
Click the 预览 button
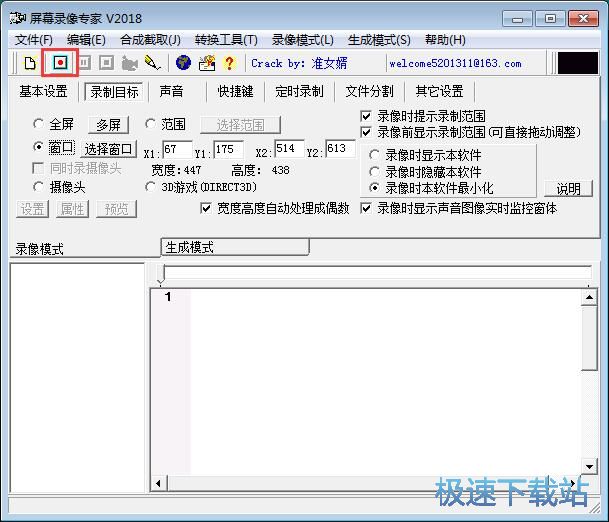(117, 209)
